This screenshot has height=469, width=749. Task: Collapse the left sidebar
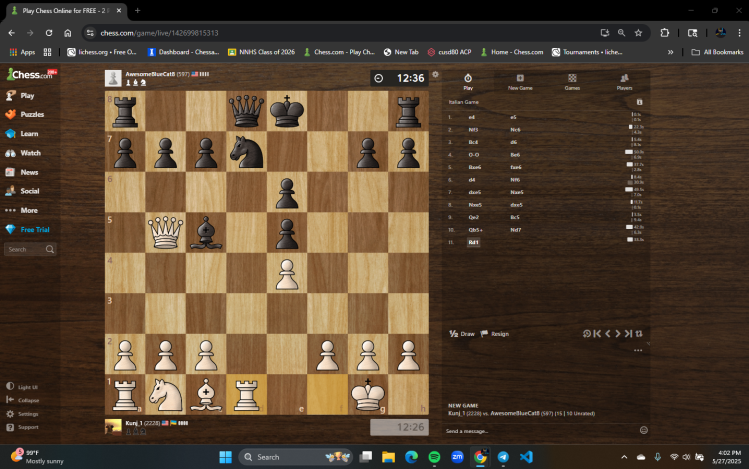tap(22, 400)
